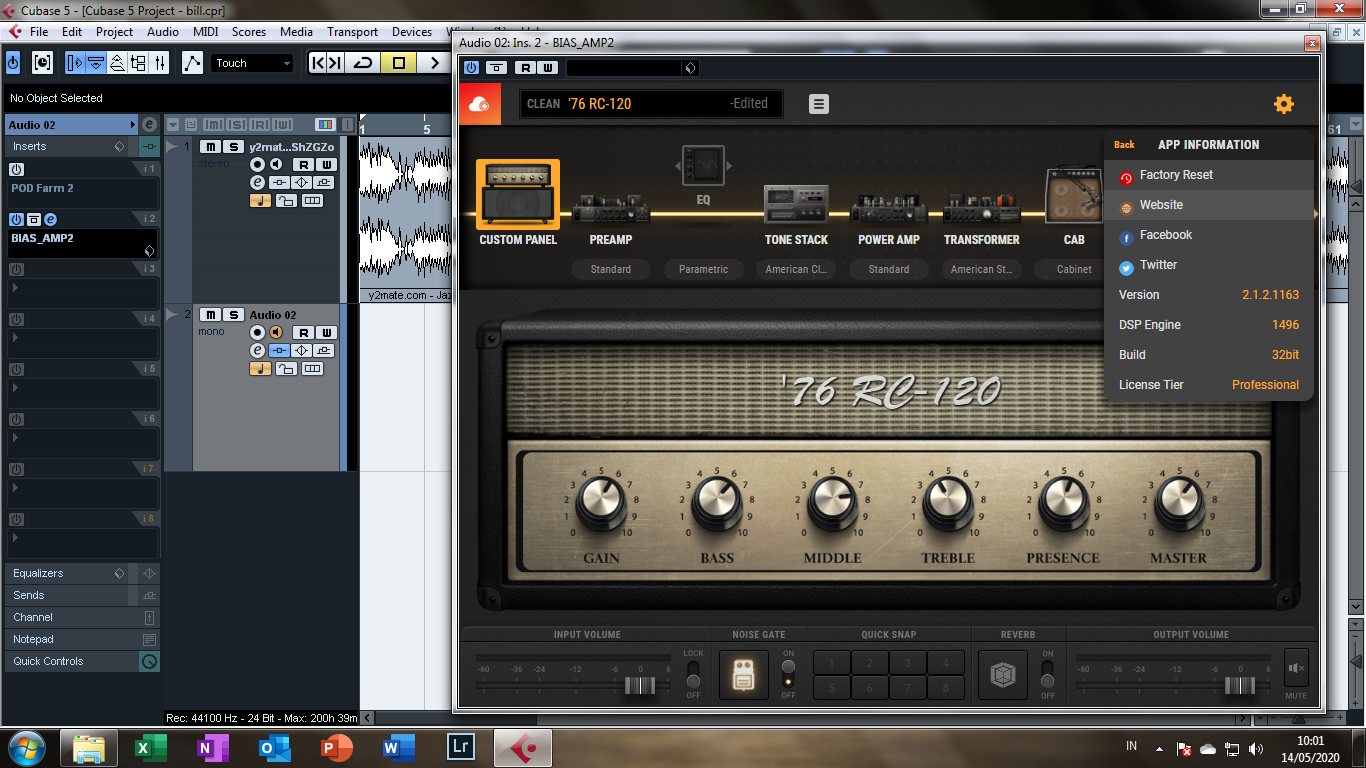Click Factory Reset option

(1208, 175)
